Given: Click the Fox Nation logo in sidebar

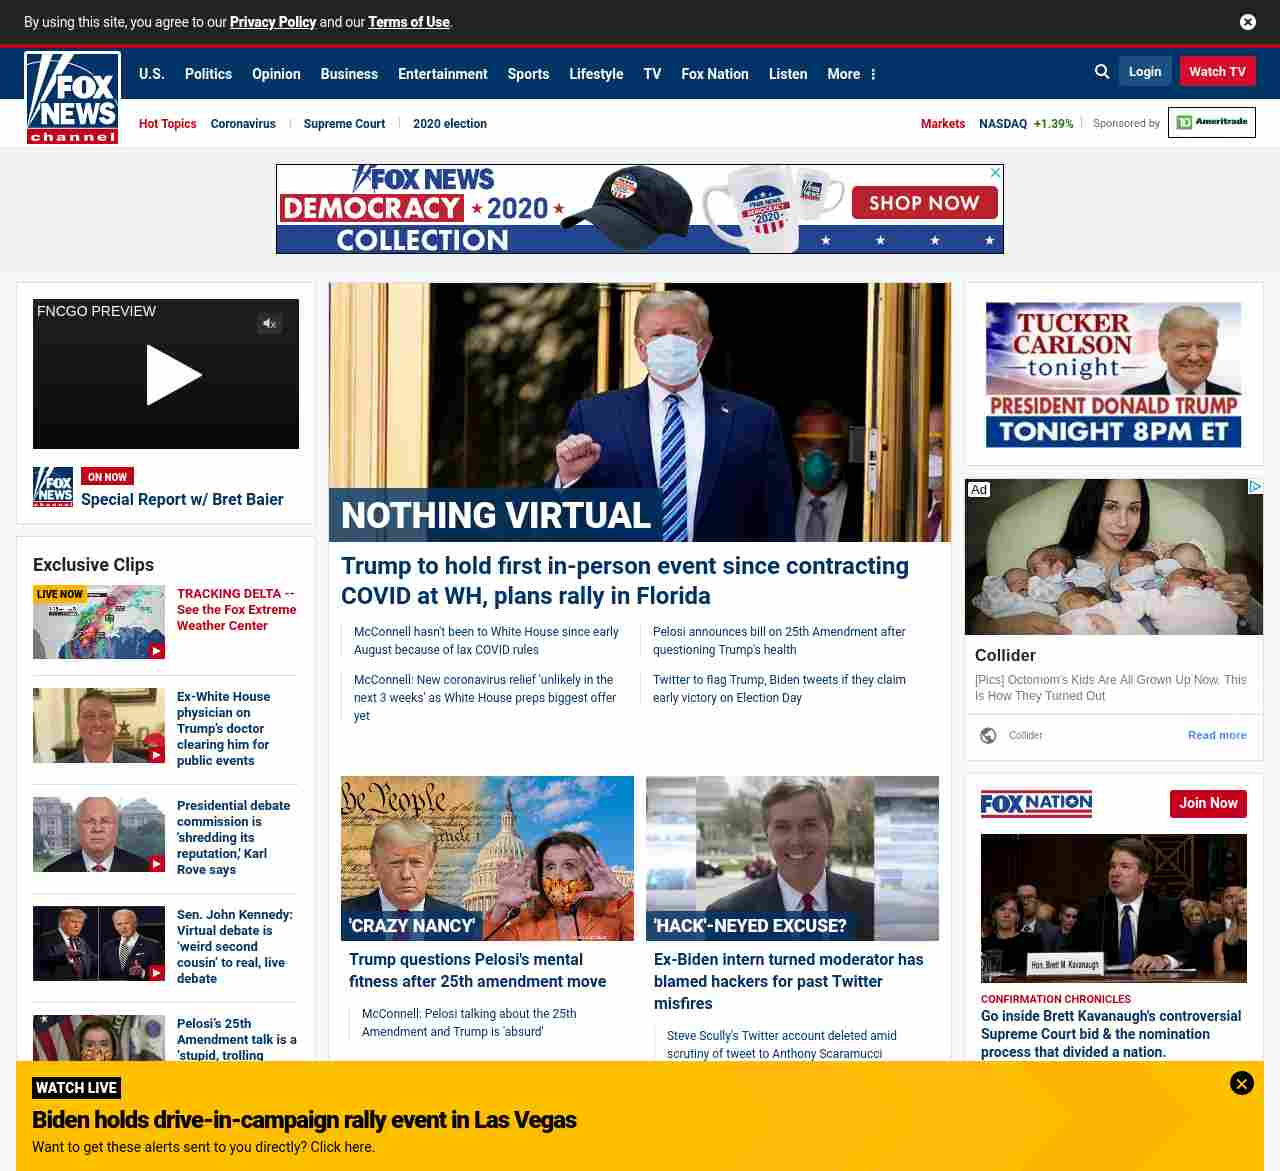Looking at the screenshot, I should tap(1036, 804).
